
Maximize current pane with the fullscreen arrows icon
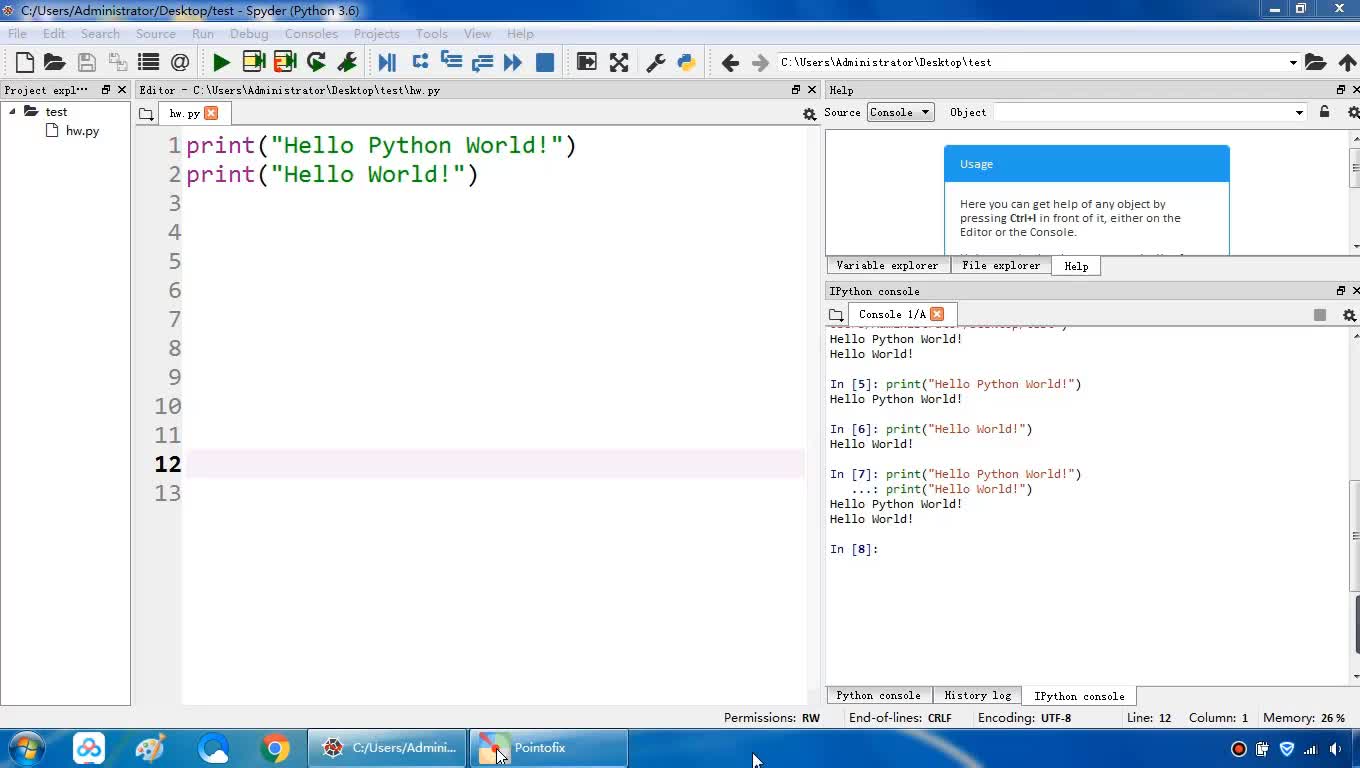(x=619, y=62)
